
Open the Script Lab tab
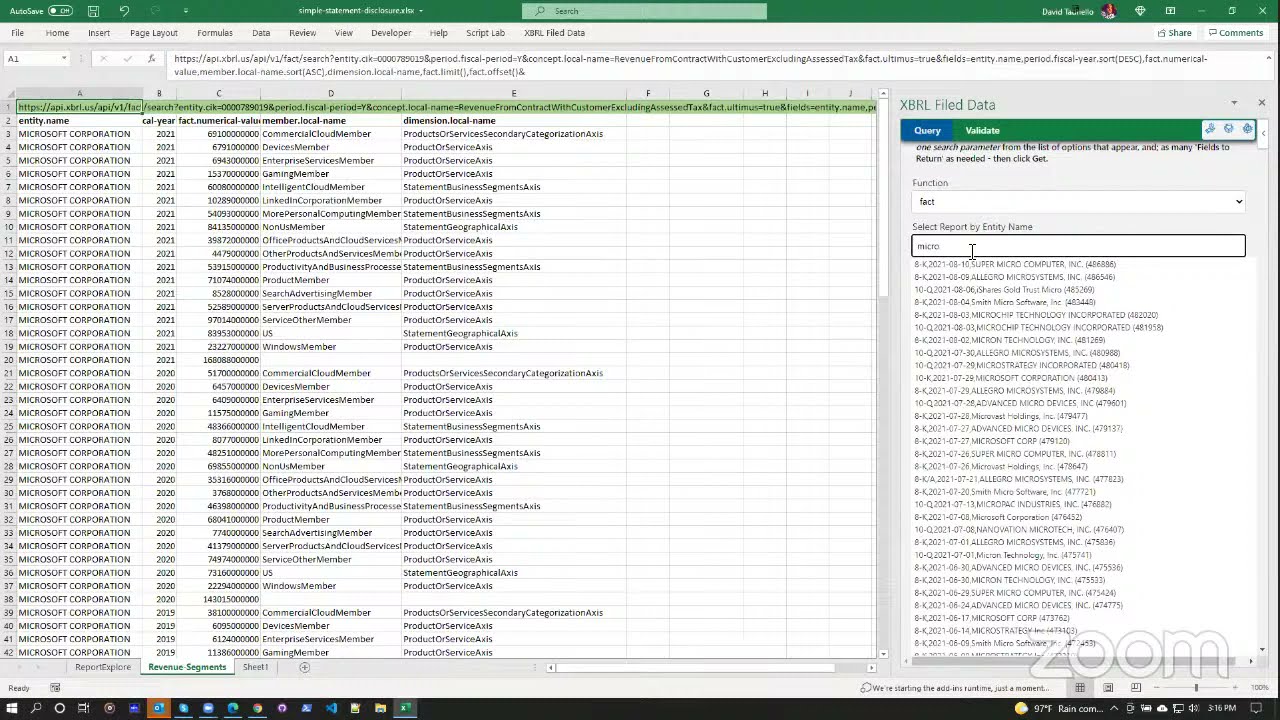pos(485,33)
